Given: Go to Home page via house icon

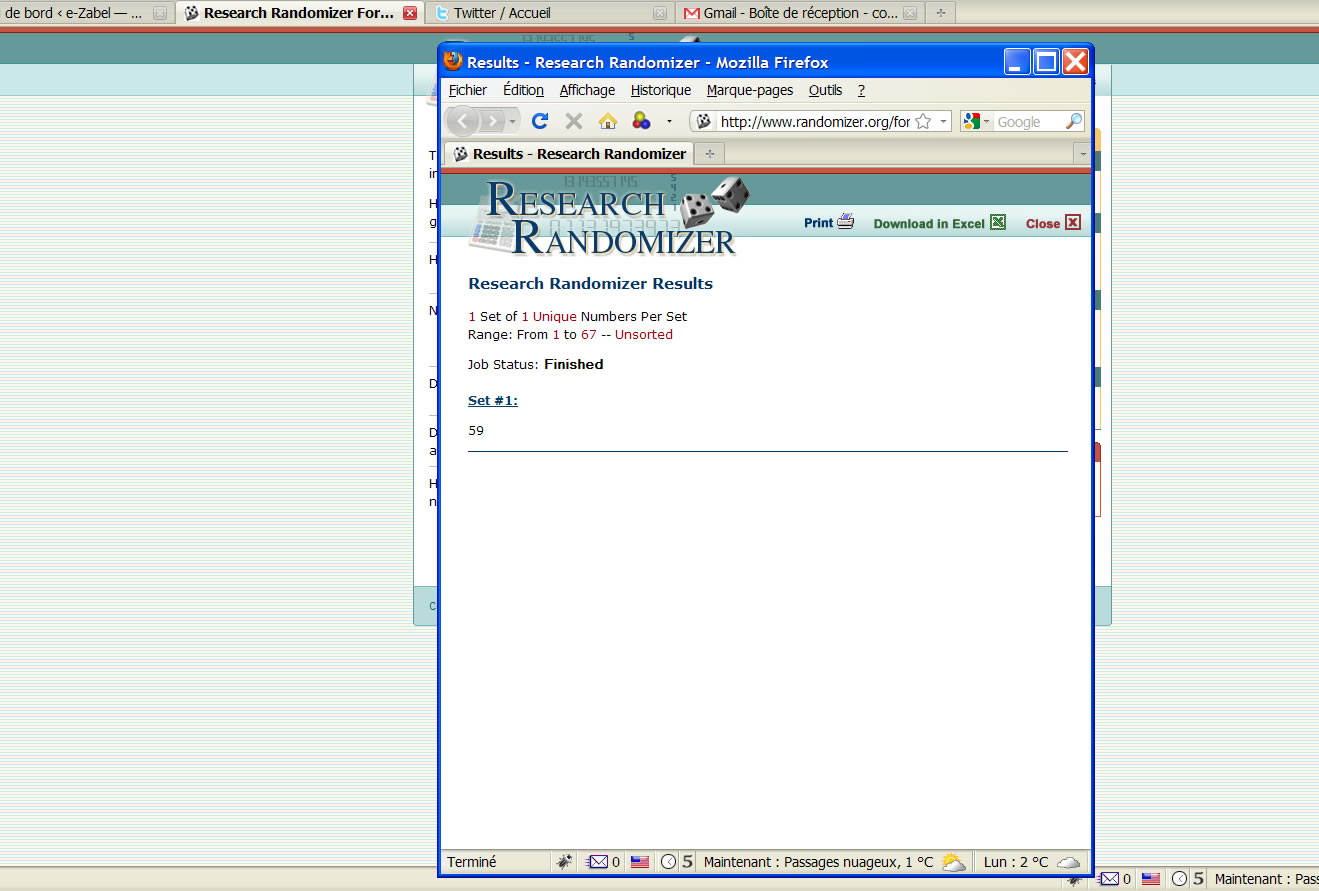Looking at the screenshot, I should 607,121.
